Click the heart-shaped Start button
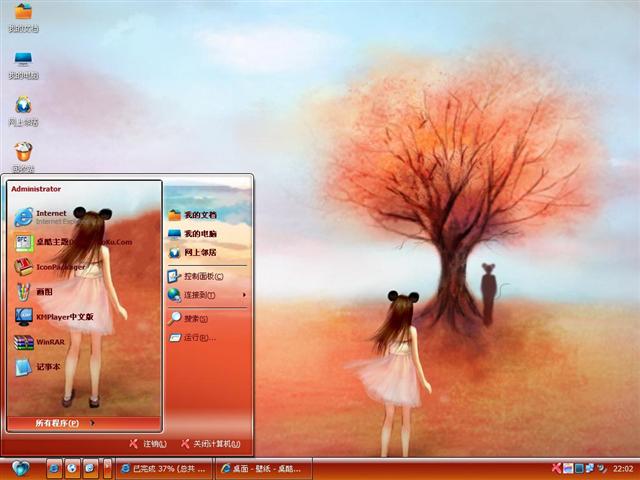Screen dimensions: 640x480 20,468
